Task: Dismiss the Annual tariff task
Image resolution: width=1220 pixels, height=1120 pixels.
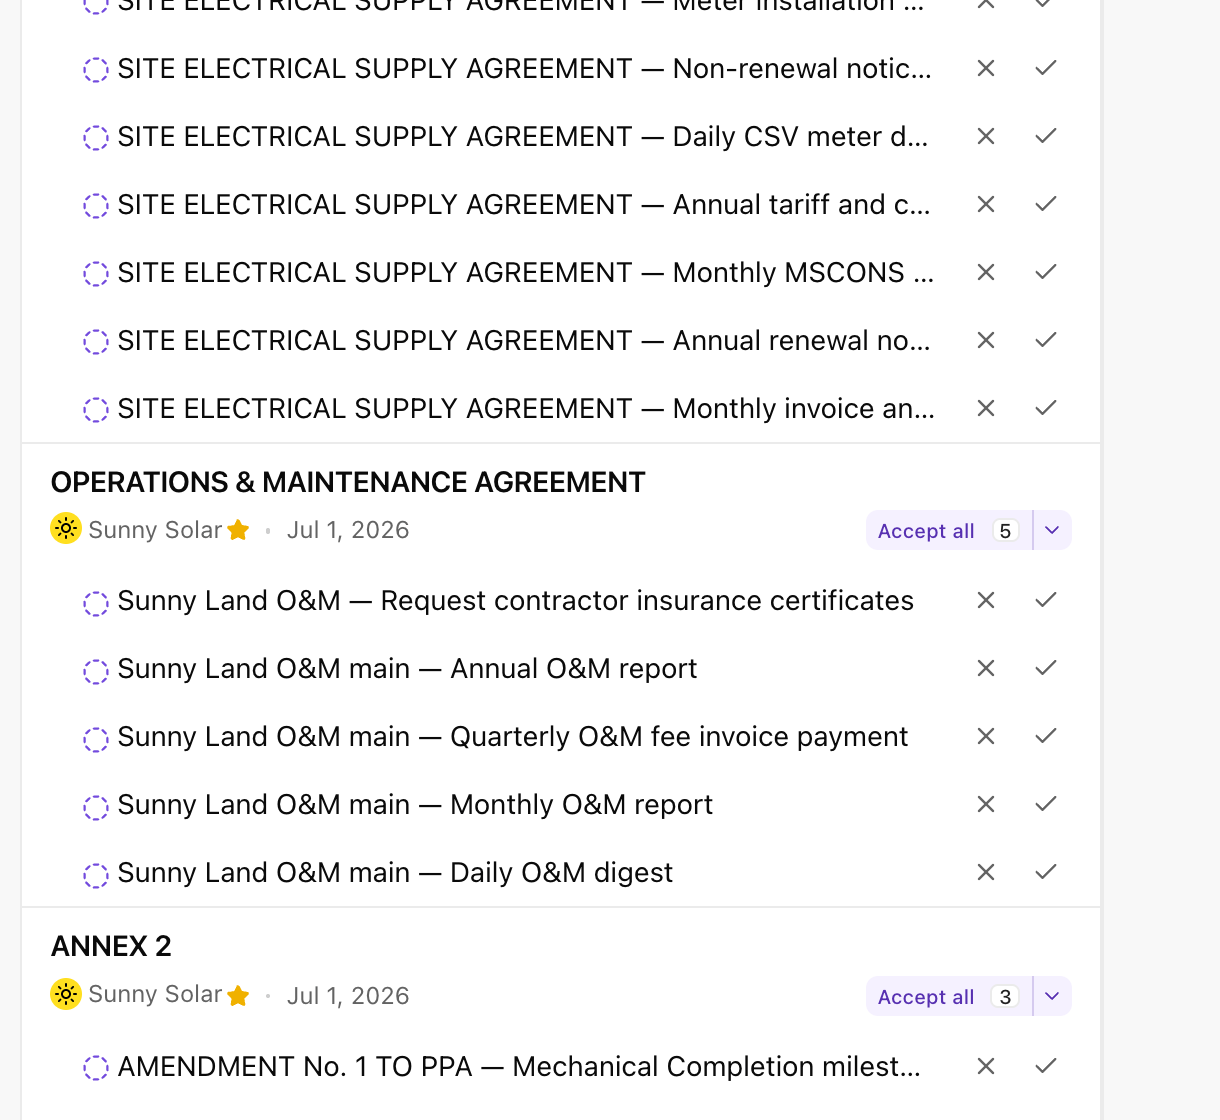Action: pos(986,204)
